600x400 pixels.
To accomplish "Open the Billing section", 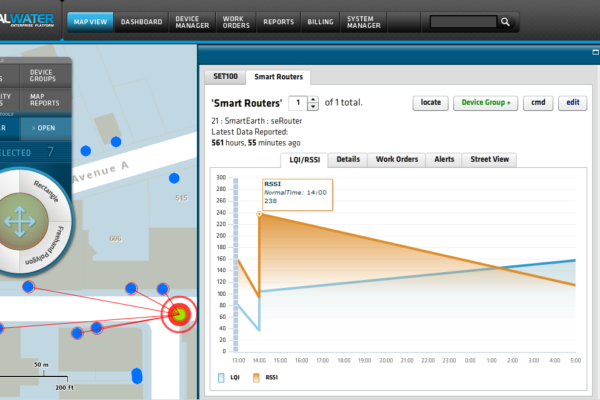I will (x=320, y=22).
